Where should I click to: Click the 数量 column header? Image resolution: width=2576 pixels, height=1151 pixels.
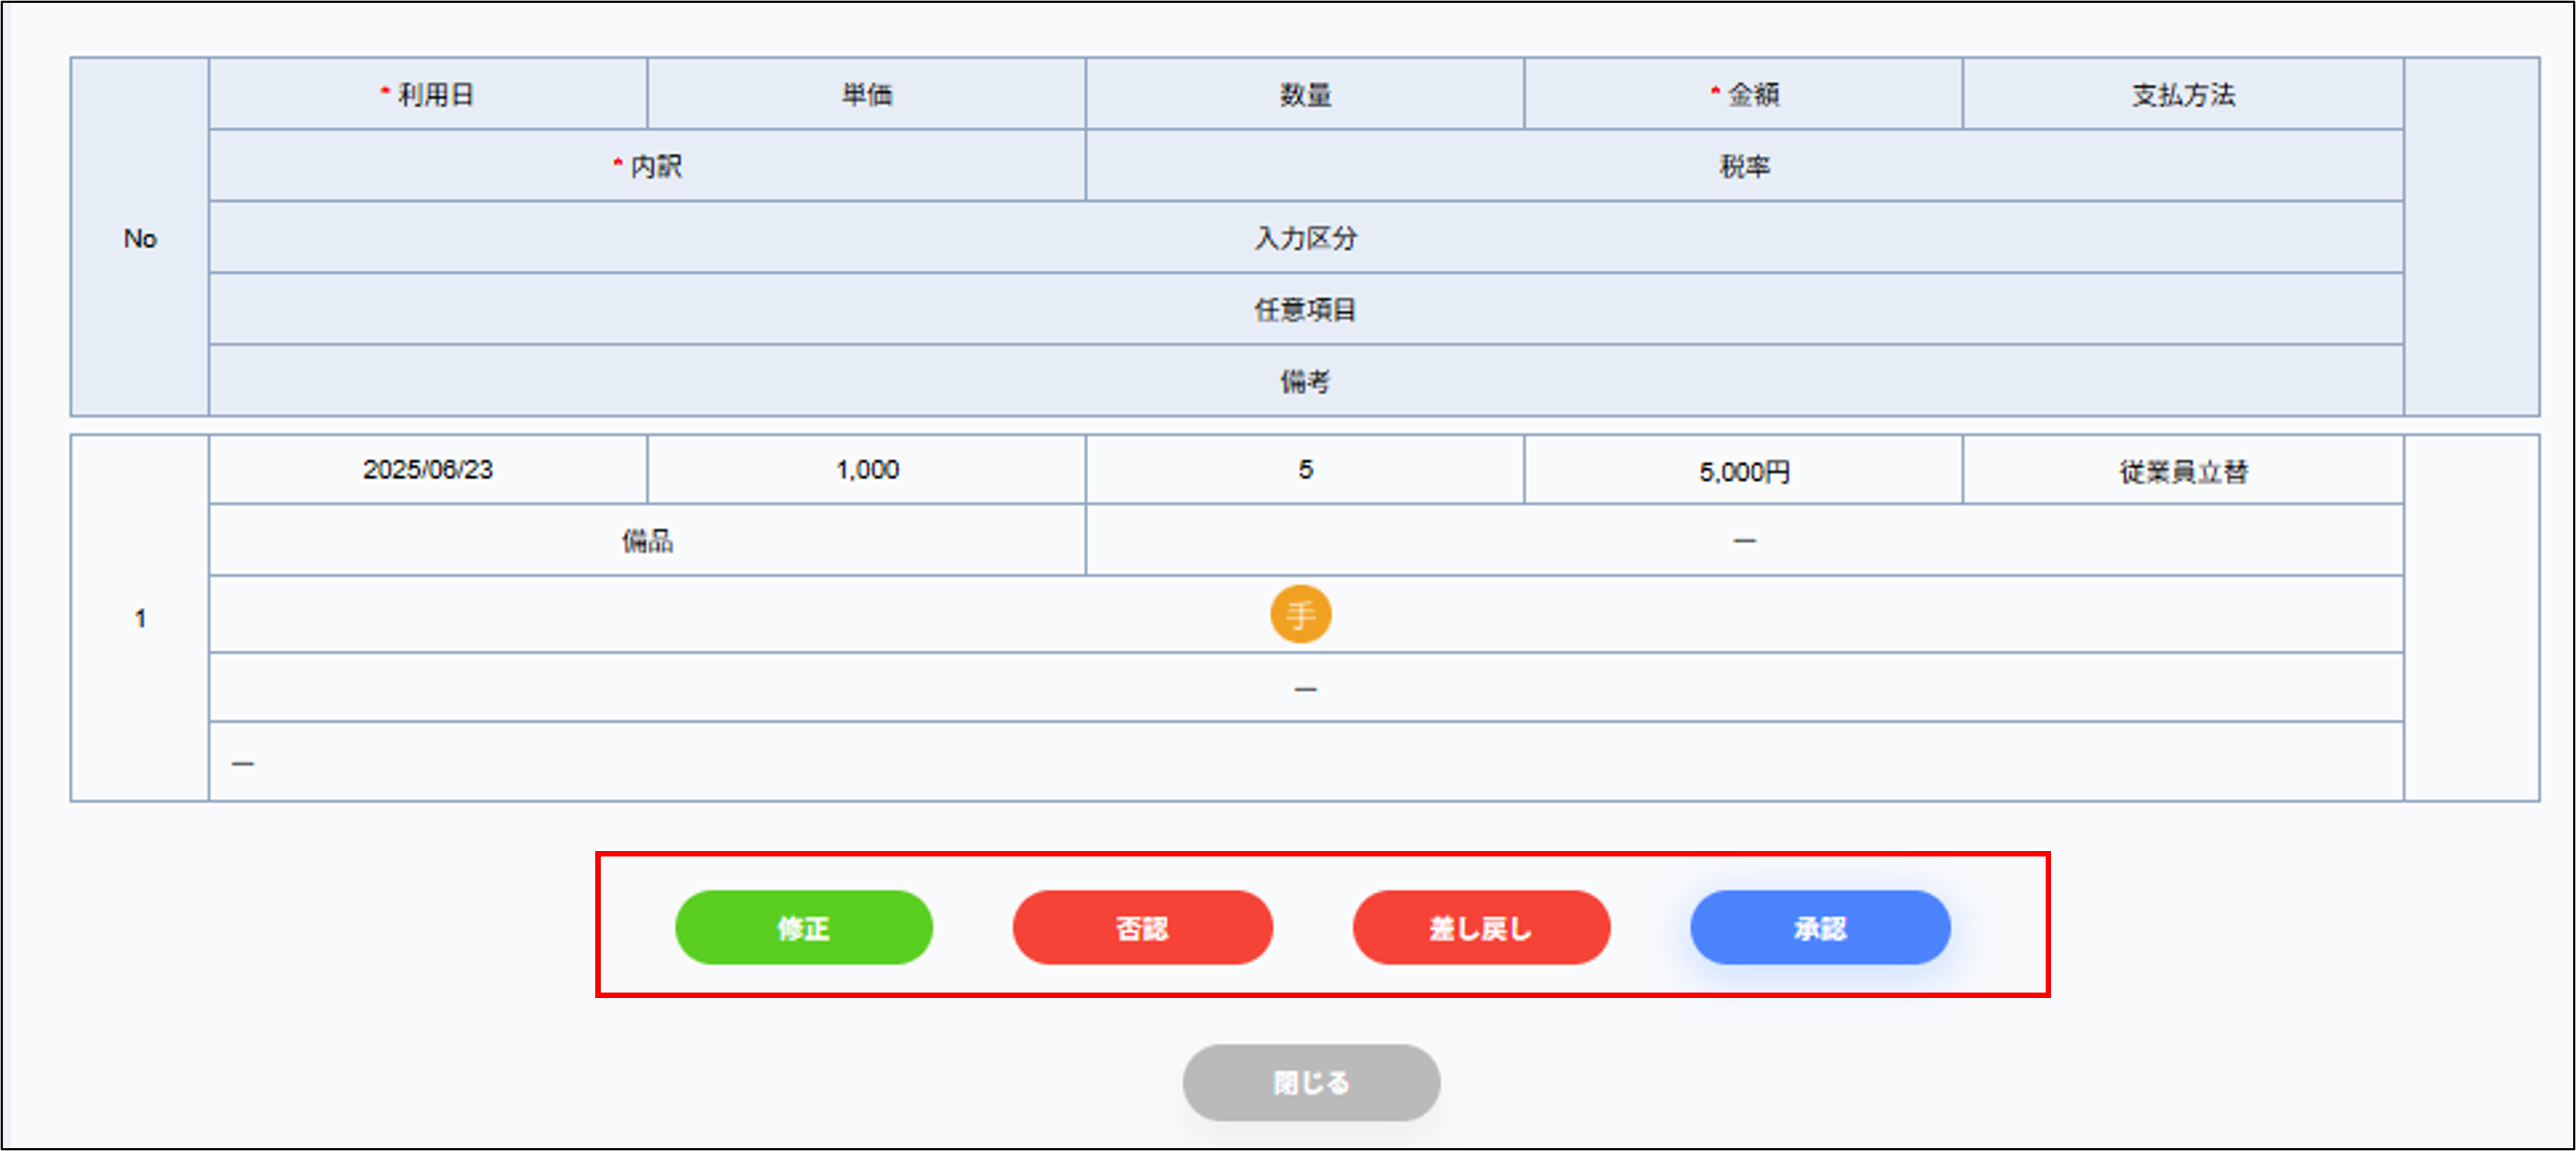pyautogui.click(x=1305, y=94)
